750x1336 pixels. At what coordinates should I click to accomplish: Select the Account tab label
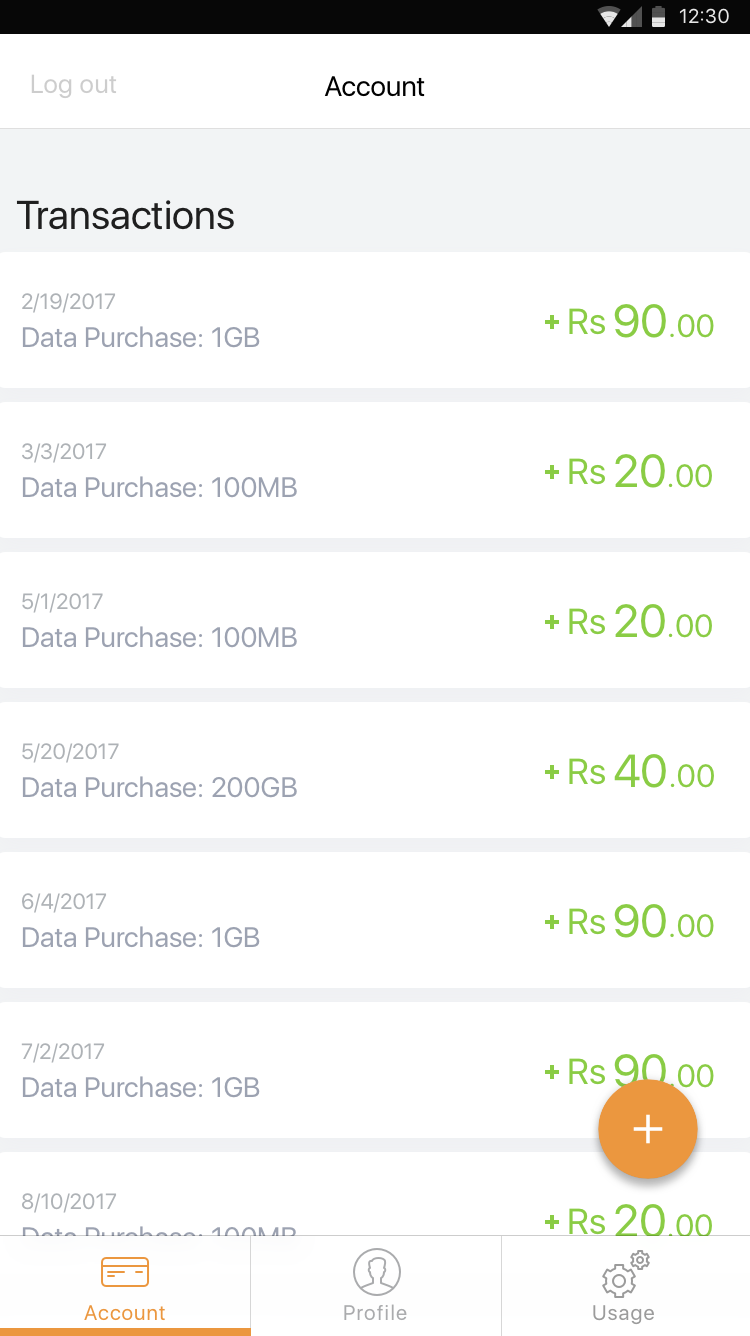pos(125,1313)
